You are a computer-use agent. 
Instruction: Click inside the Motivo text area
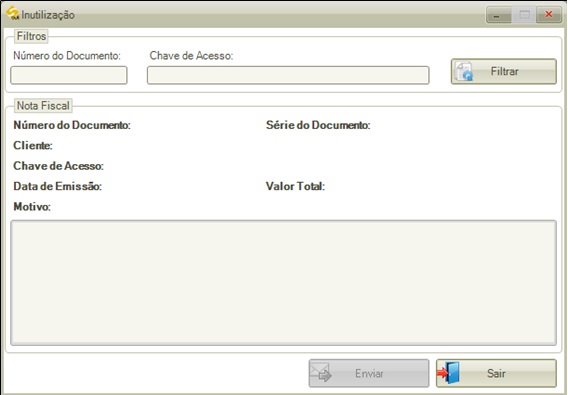283,283
